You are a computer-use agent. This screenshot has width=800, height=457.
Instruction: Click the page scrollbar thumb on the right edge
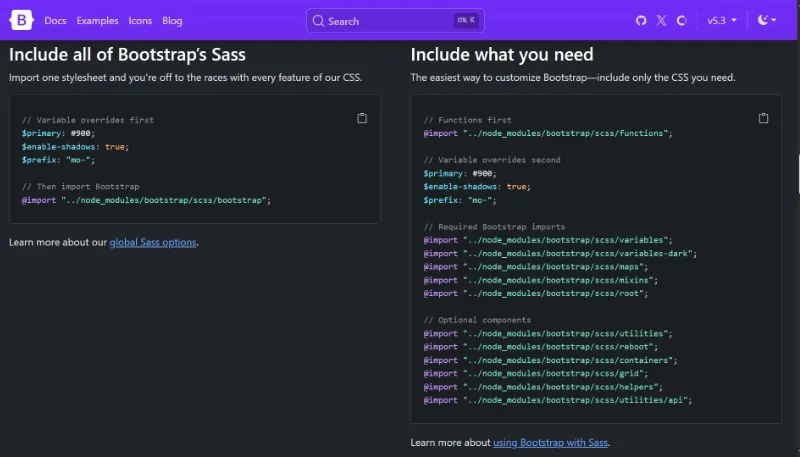pyautogui.click(x=798, y=173)
